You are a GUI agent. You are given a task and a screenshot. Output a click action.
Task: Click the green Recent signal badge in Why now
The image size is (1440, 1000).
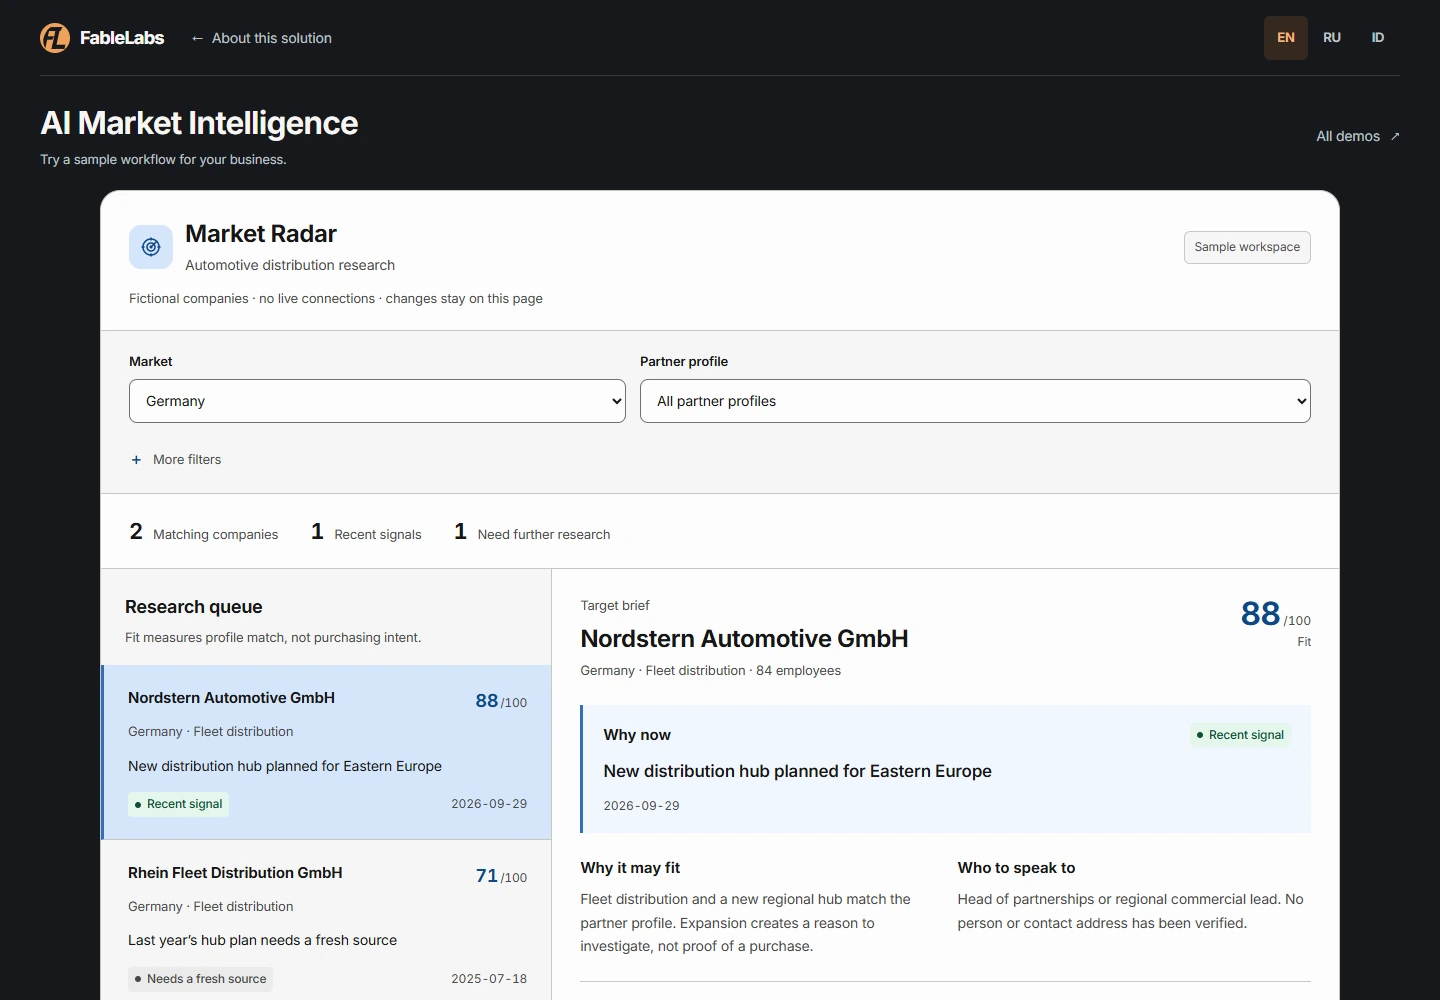[x=1240, y=735]
